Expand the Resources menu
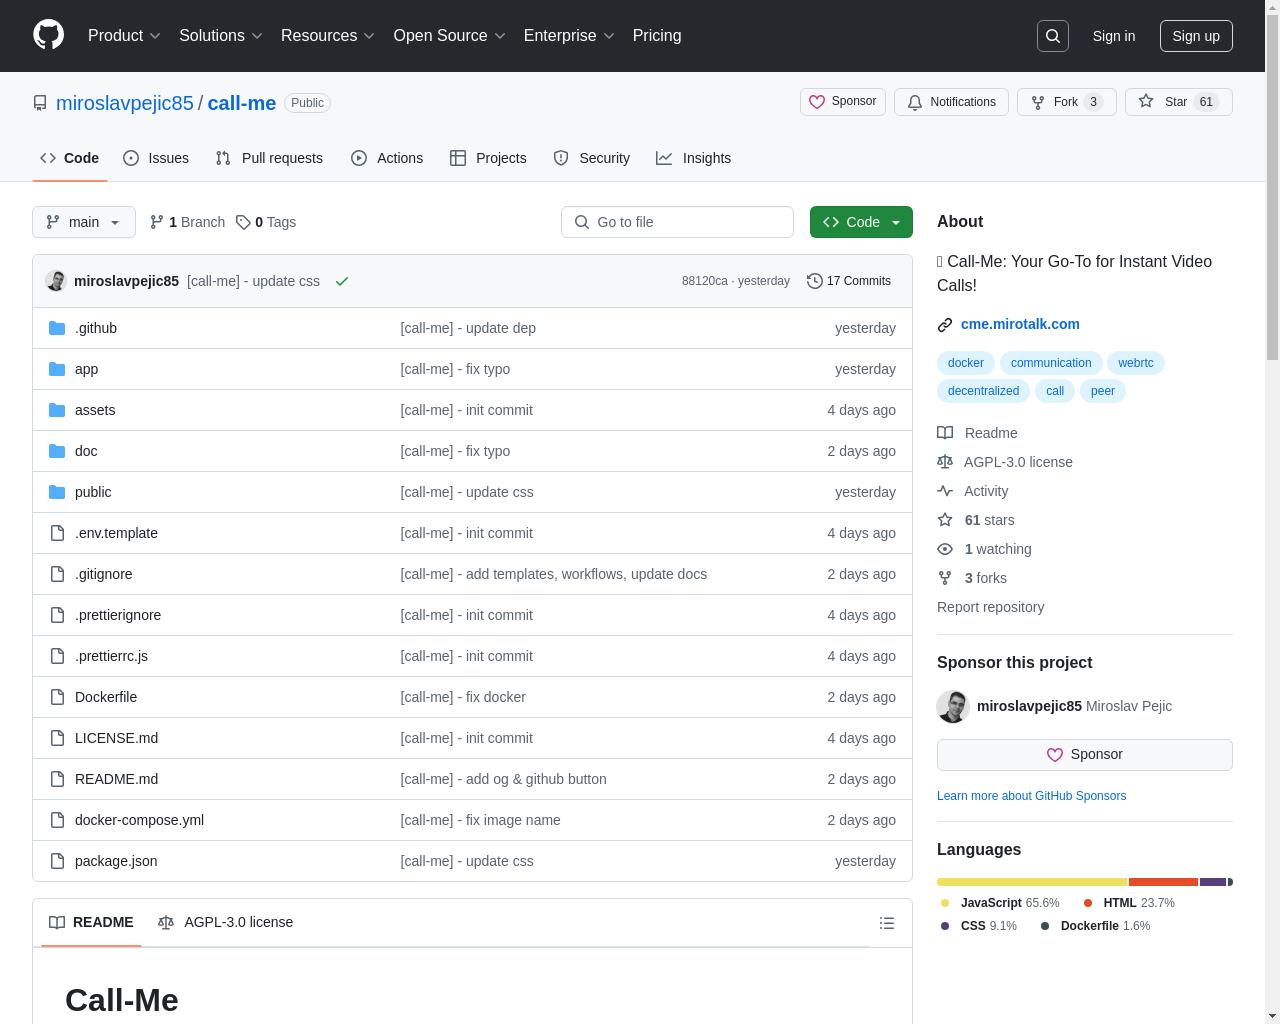Screen dimensions: 1280x1024 pos(328,36)
